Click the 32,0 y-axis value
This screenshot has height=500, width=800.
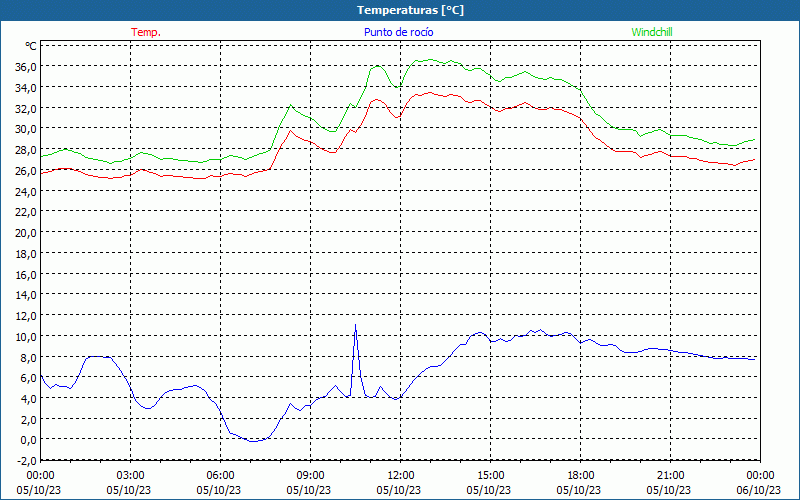(x=26, y=108)
